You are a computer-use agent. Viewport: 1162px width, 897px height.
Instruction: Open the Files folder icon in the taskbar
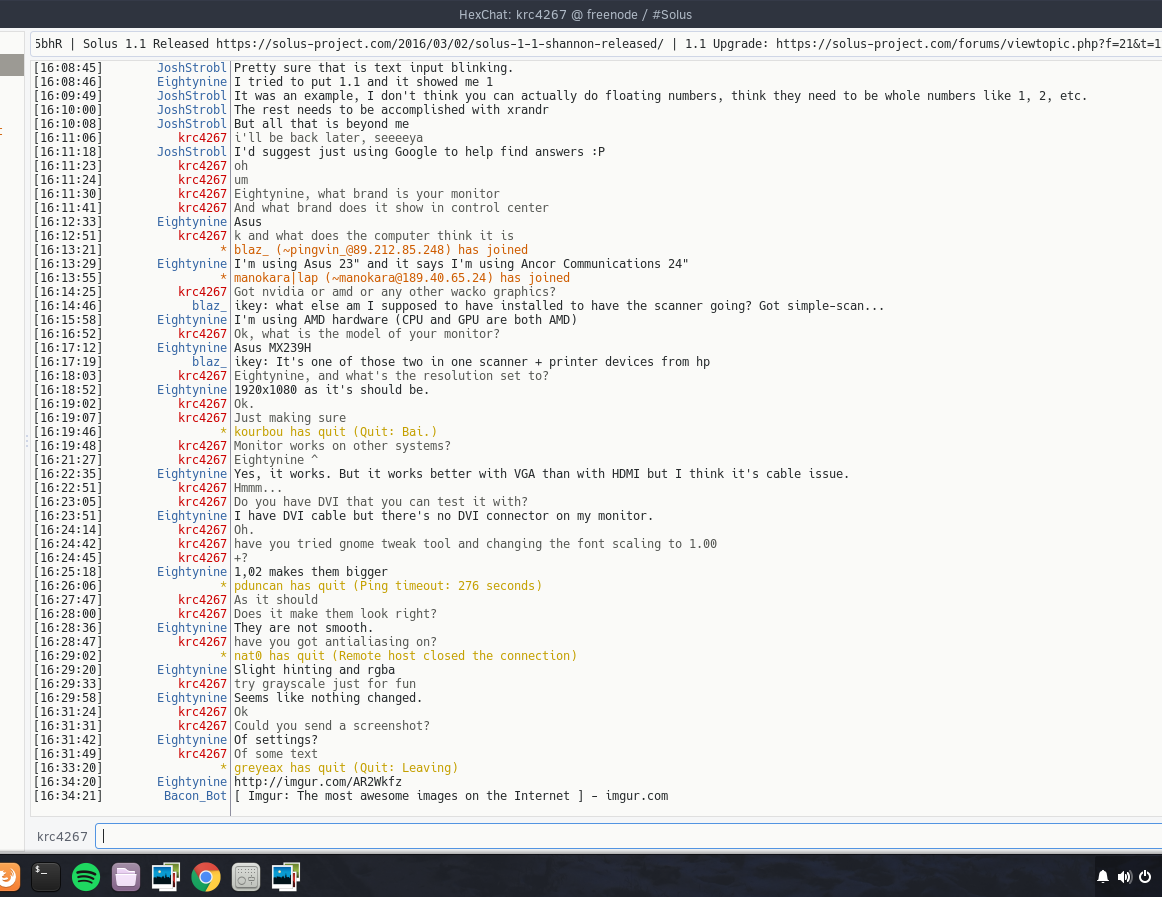(x=126, y=877)
